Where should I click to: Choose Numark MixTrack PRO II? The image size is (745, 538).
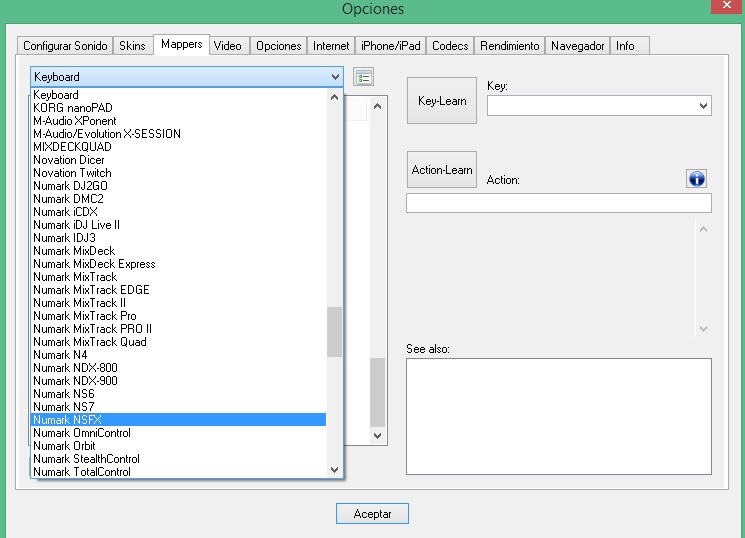coord(179,329)
